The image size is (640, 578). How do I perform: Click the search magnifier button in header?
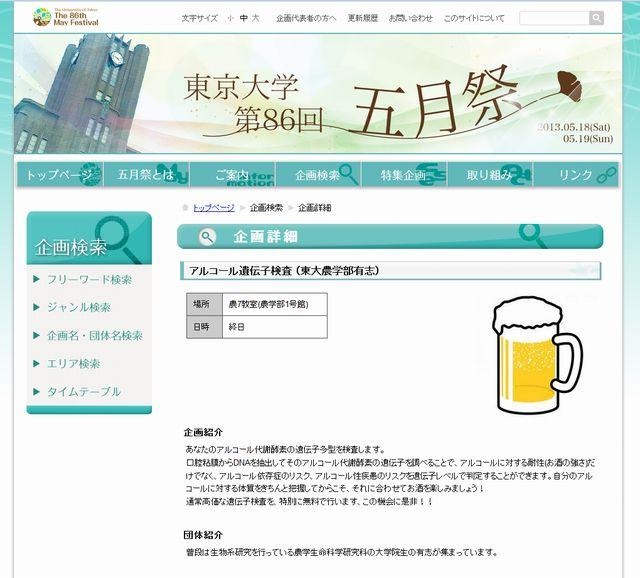[596, 18]
